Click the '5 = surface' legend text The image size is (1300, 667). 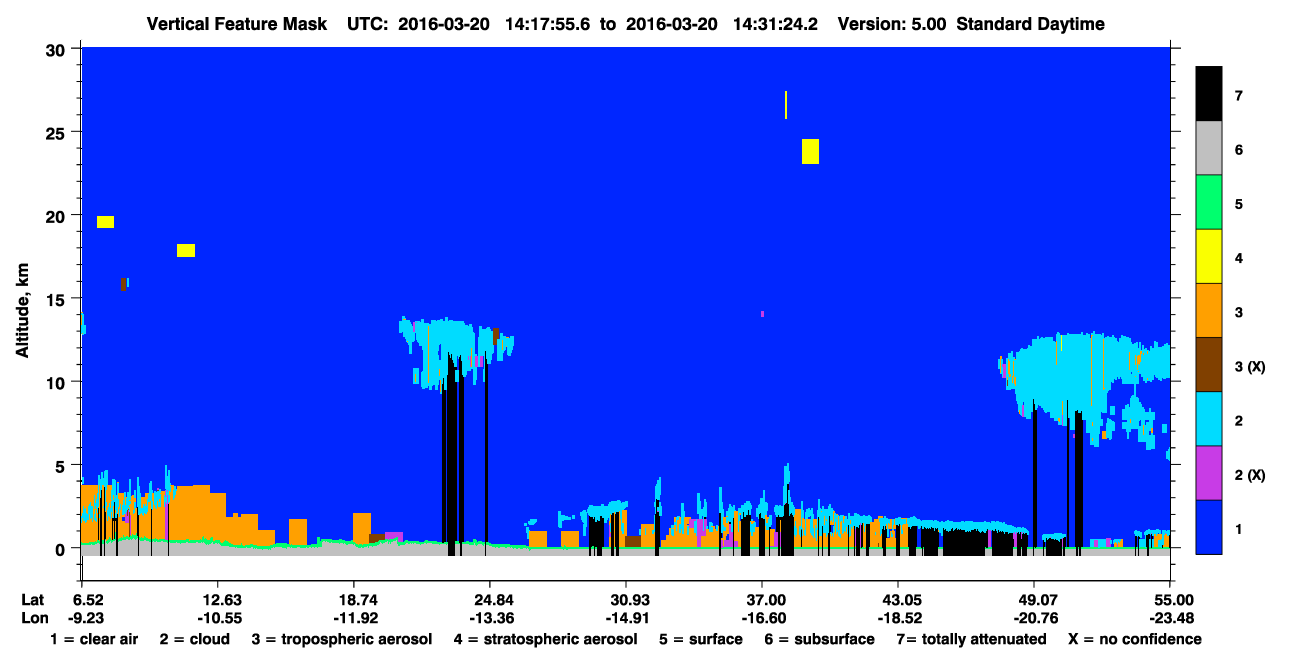(701, 639)
